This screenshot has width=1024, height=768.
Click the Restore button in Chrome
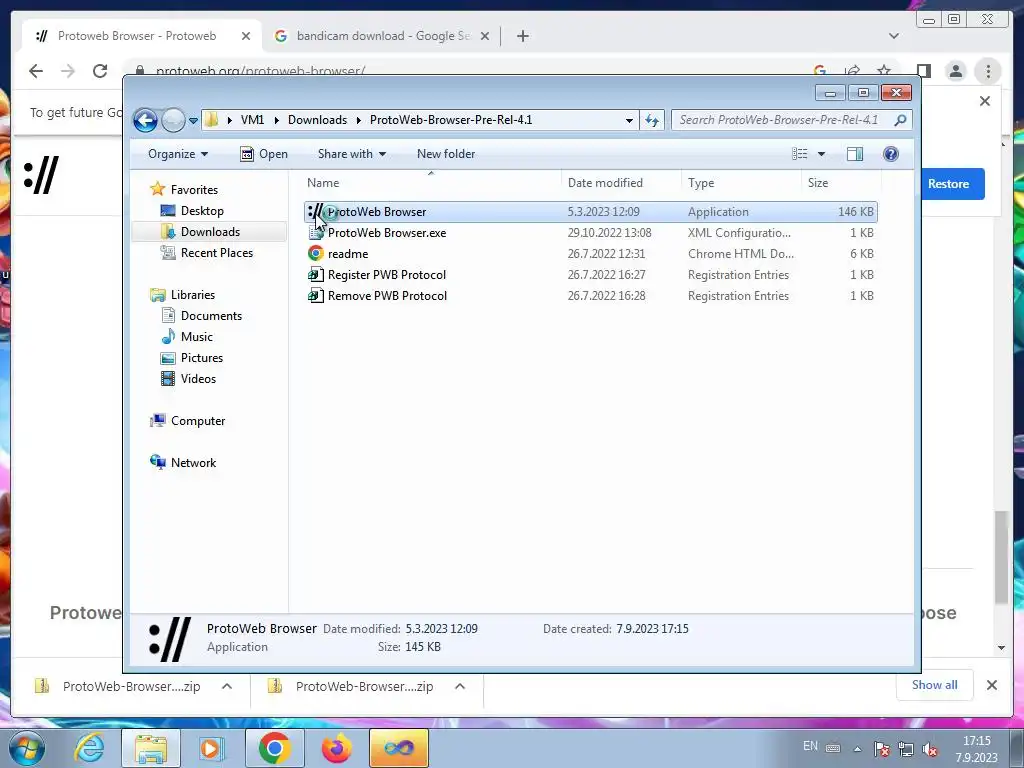[948, 184]
